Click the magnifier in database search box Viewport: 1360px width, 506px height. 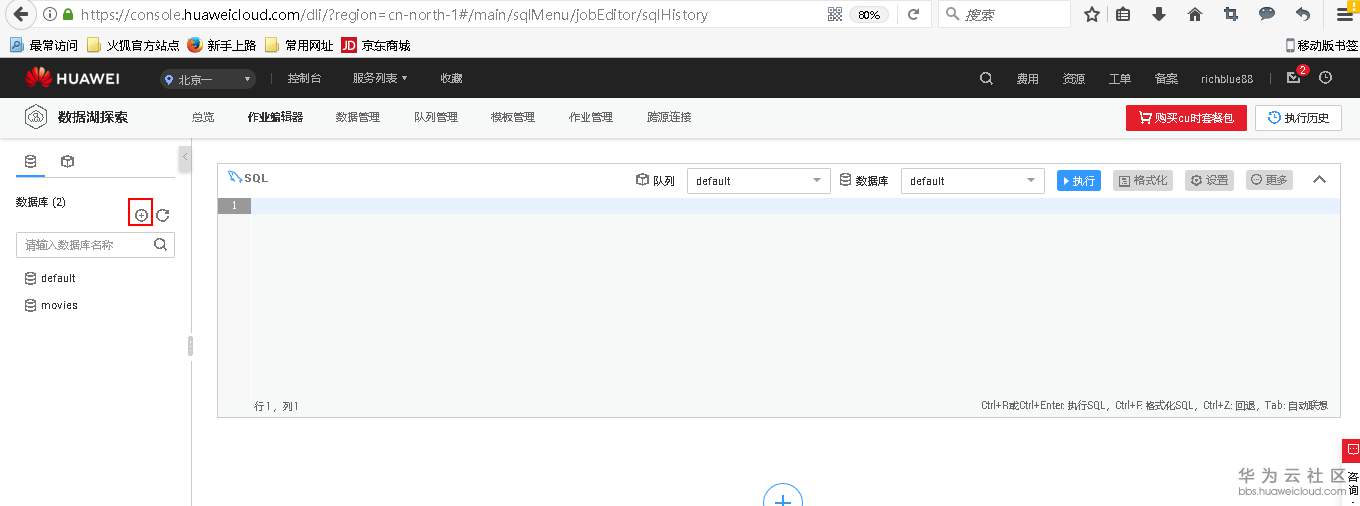coord(160,244)
